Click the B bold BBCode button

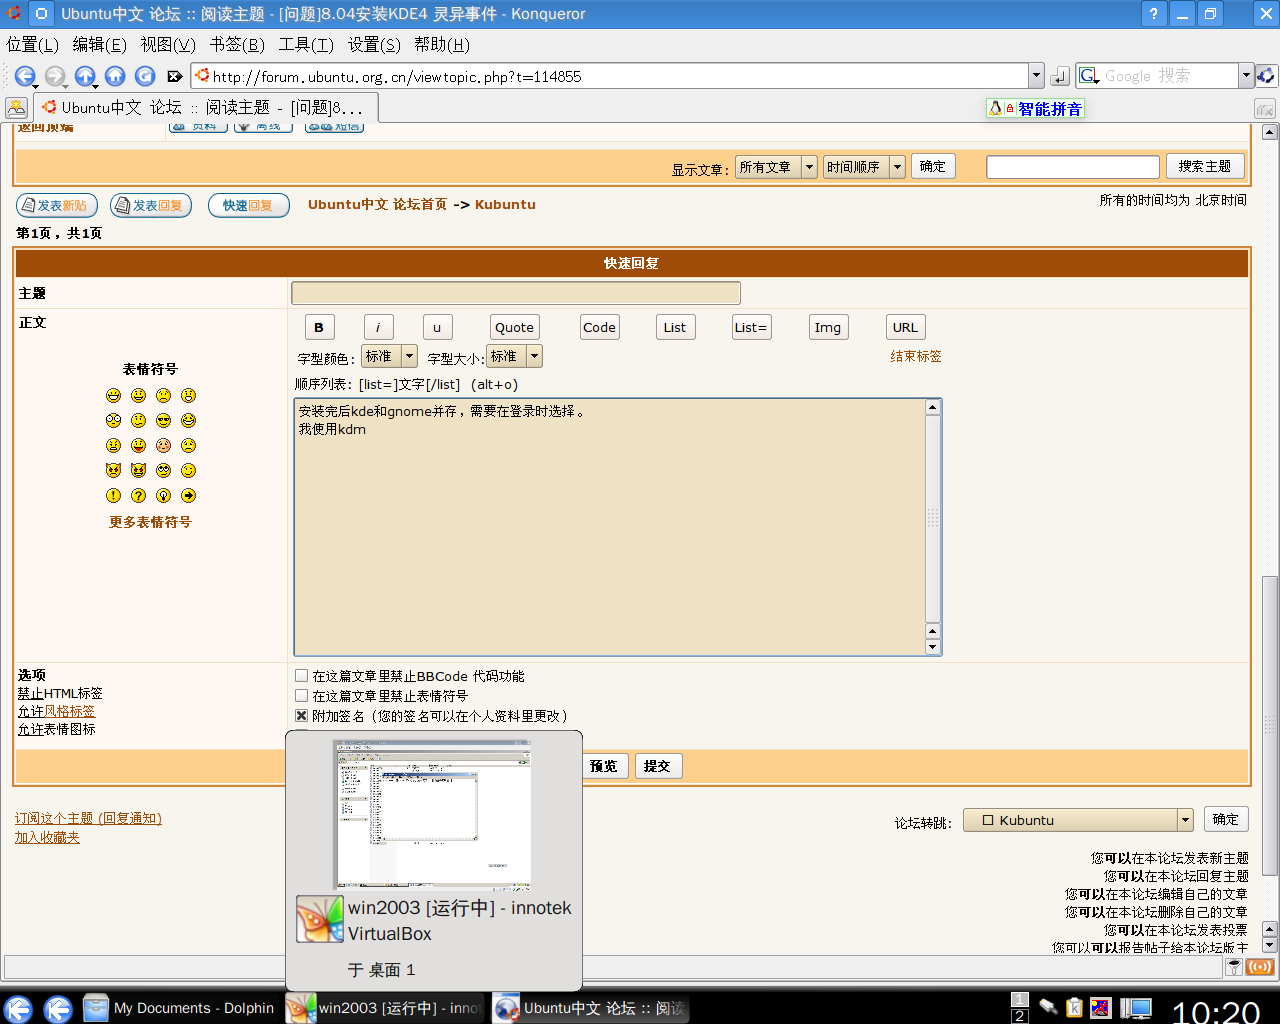tap(319, 328)
